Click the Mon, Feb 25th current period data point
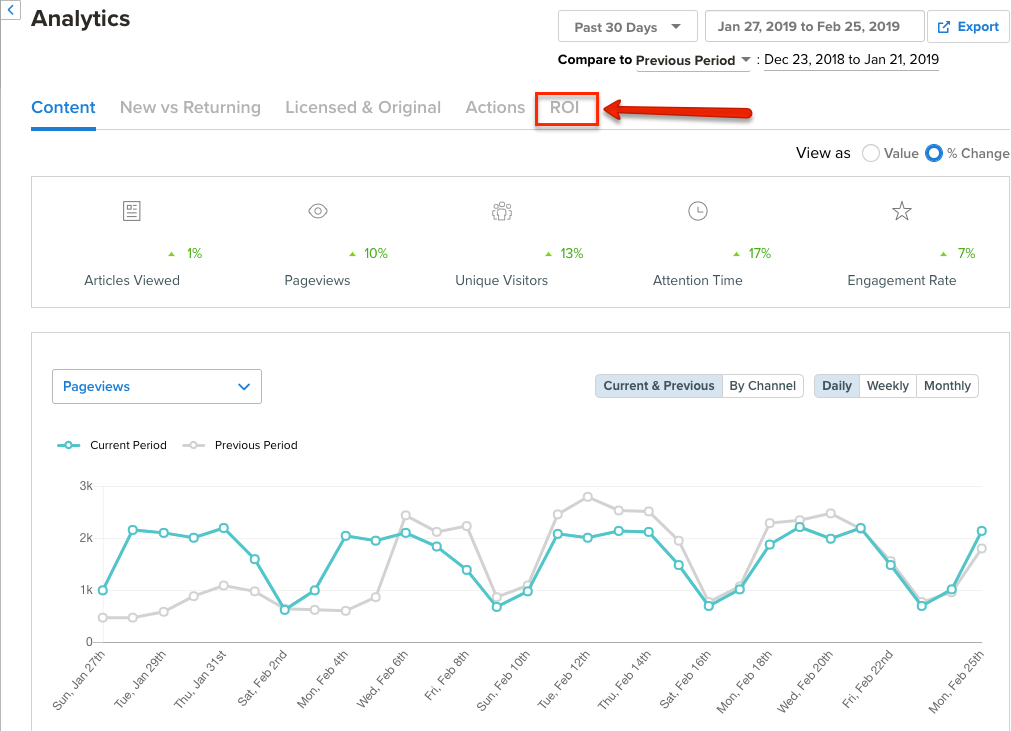The image size is (1011, 731). (981, 531)
